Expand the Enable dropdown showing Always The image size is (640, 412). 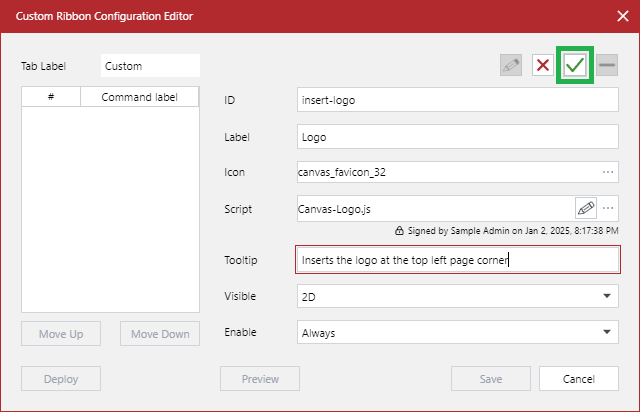click(x=608, y=333)
